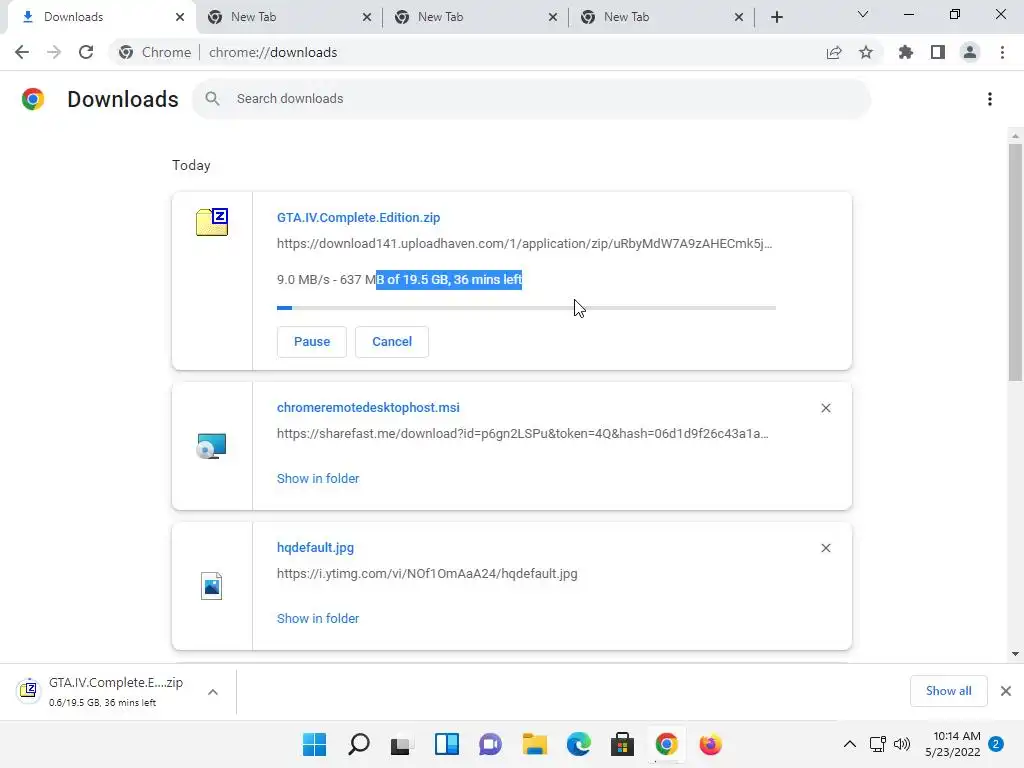The width and height of the screenshot is (1024, 768).
Task: Show chromeremotedesktophost.msi in folder
Action: [x=318, y=479]
